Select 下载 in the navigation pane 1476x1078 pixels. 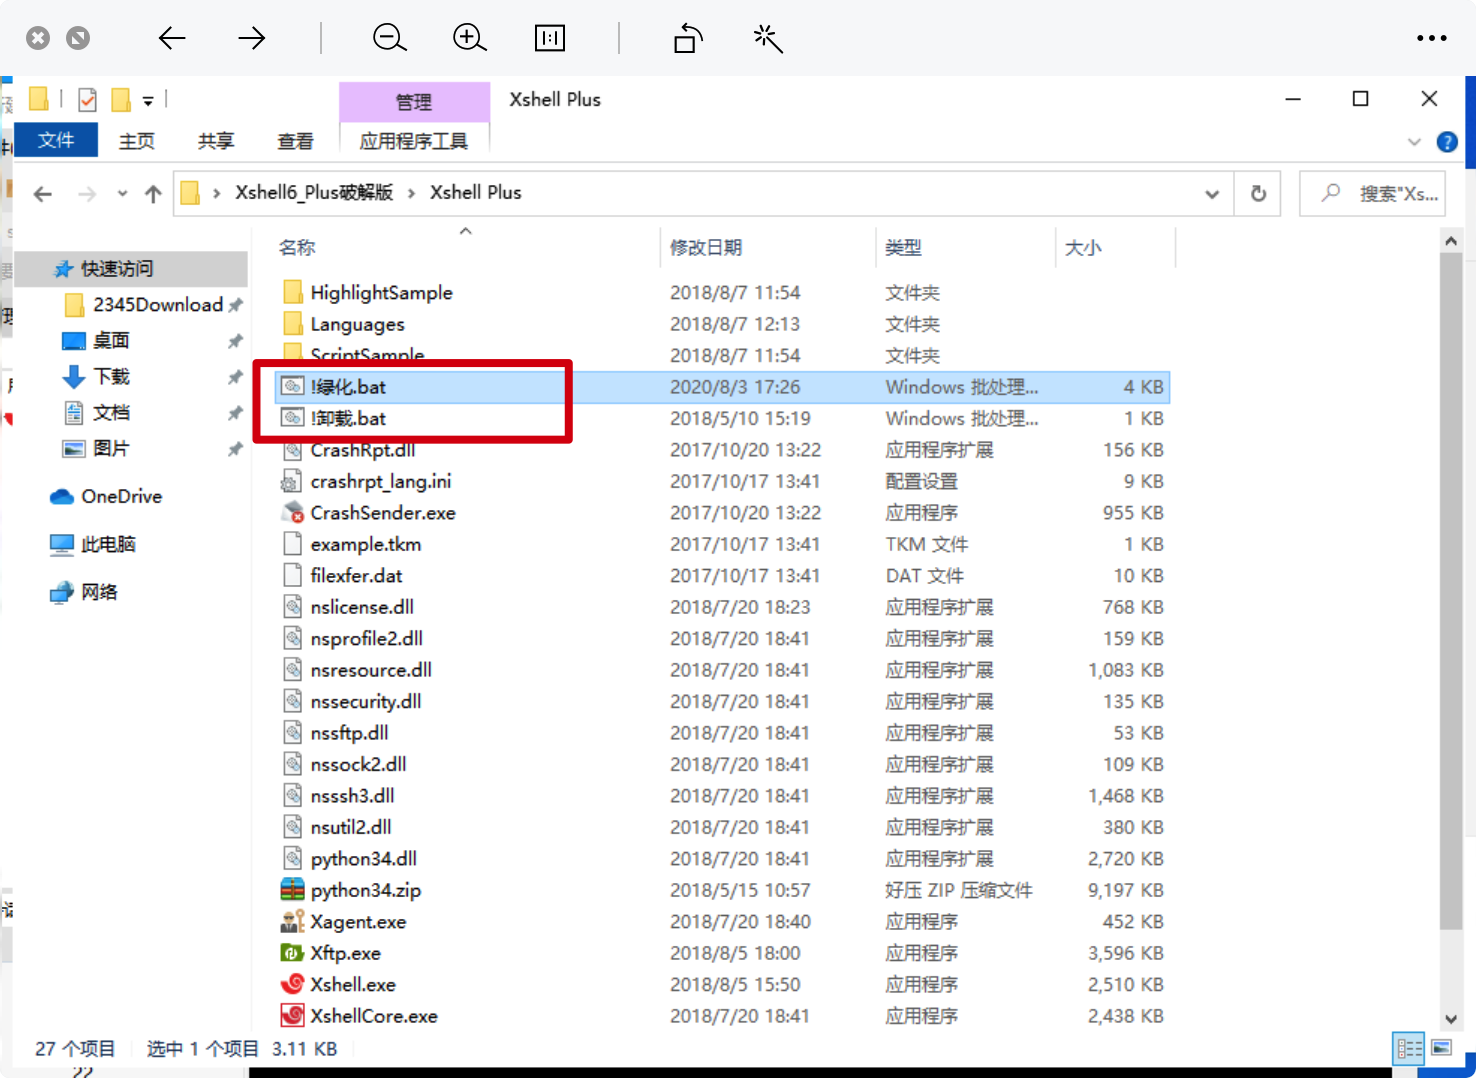click(x=111, y=377)
